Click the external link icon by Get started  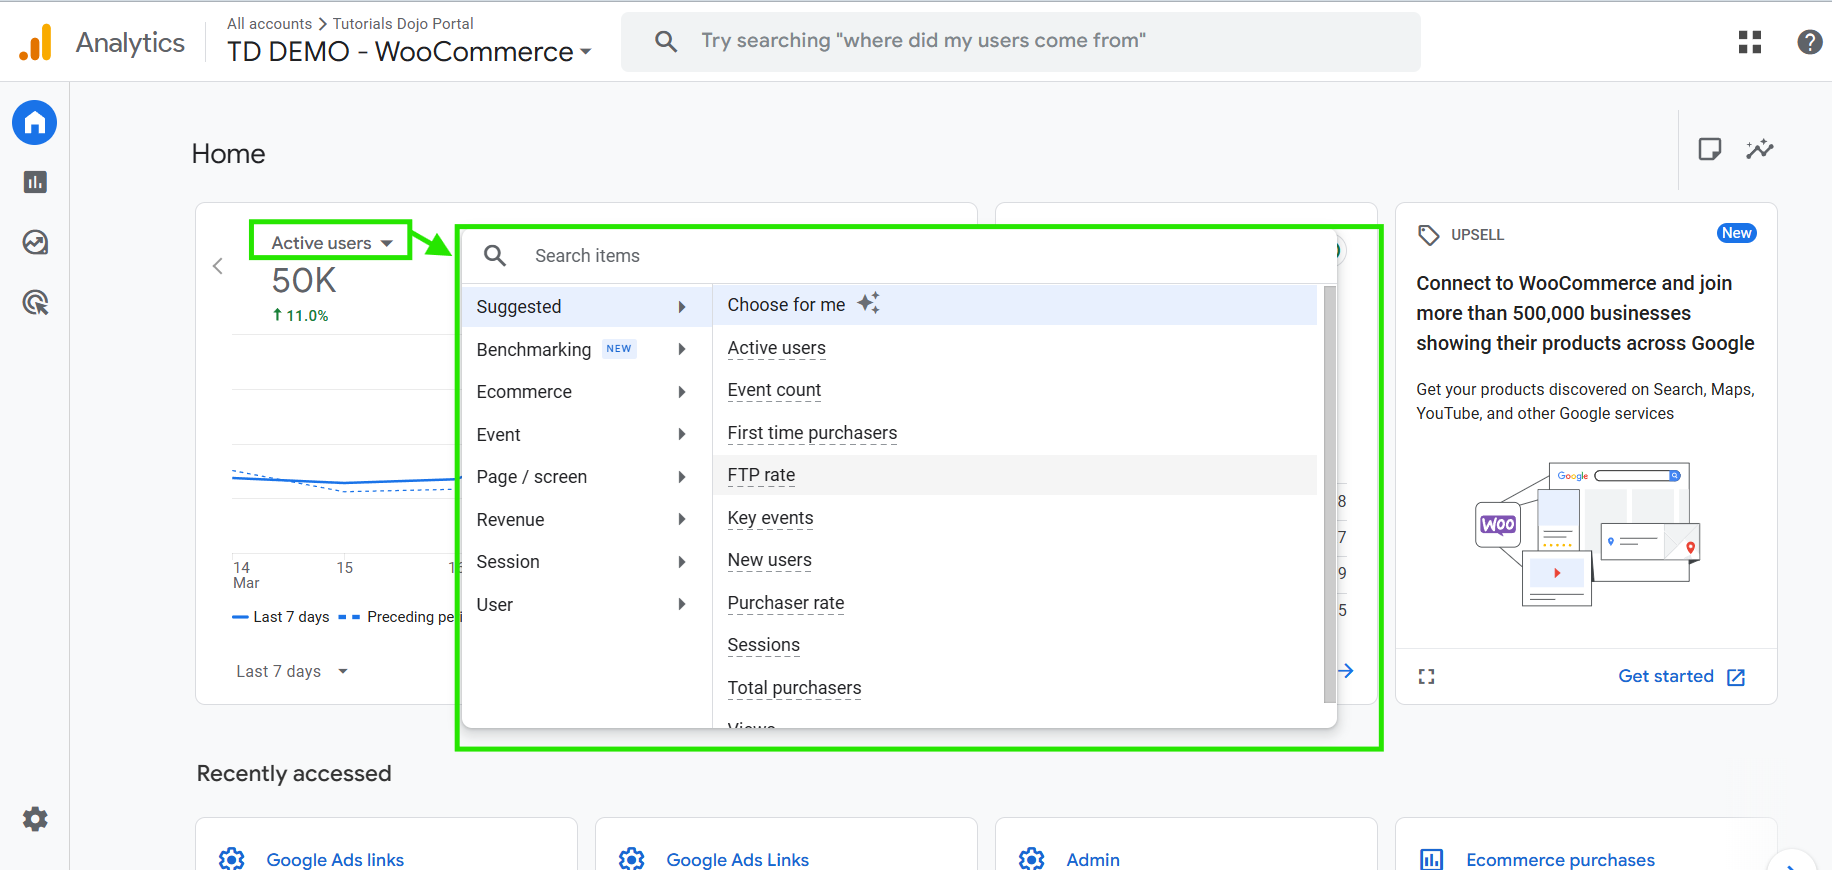coord(1736,677)
